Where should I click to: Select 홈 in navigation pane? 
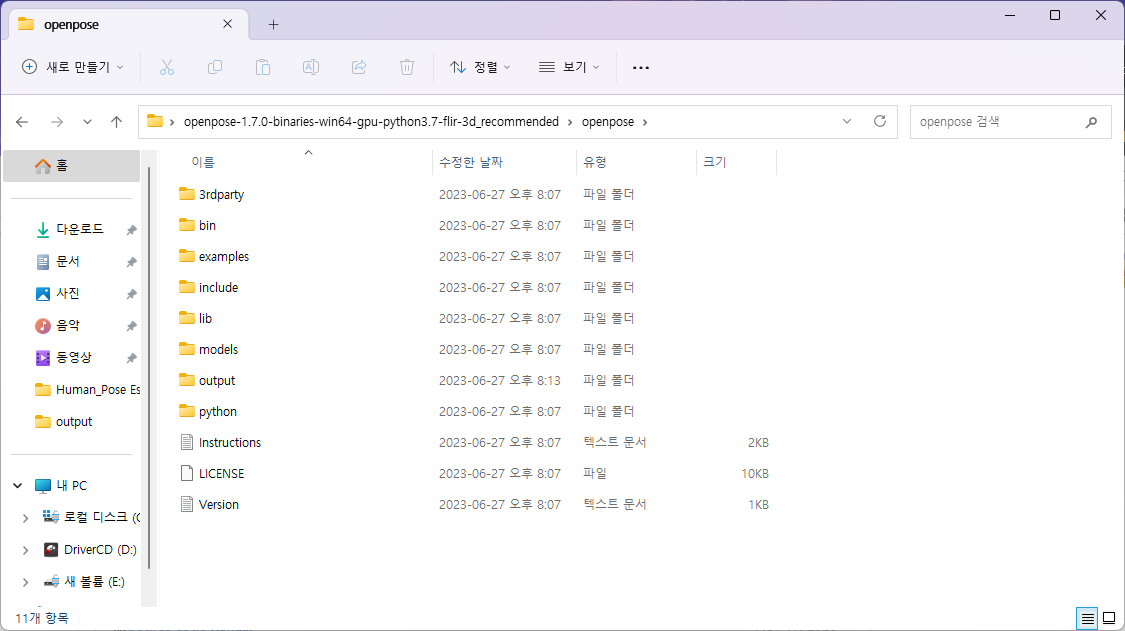[72, 166]
